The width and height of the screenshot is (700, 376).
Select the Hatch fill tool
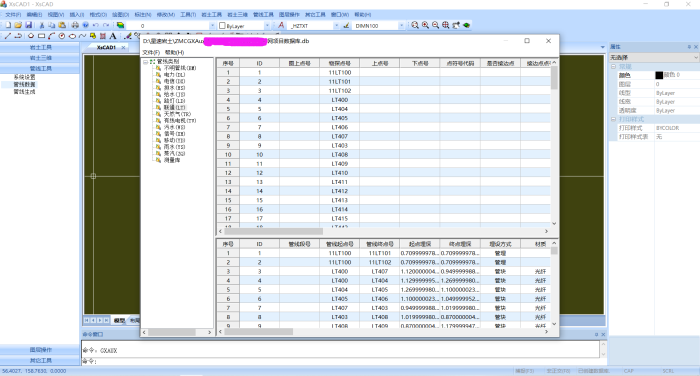(103, 36)
